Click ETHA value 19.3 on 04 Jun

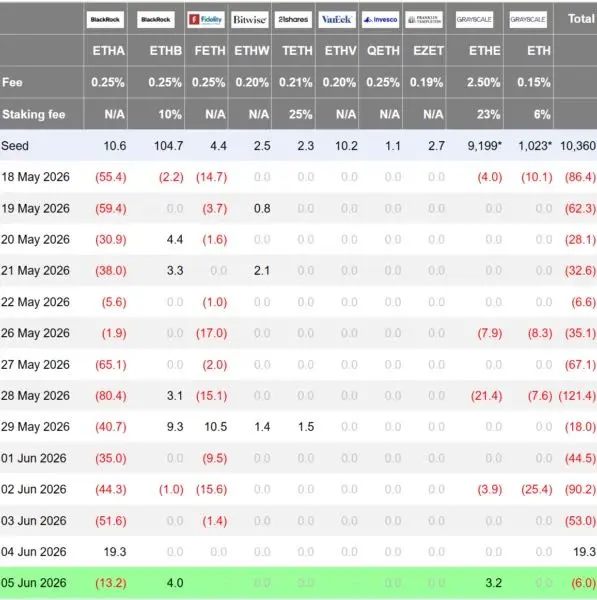tap(115, 551)
